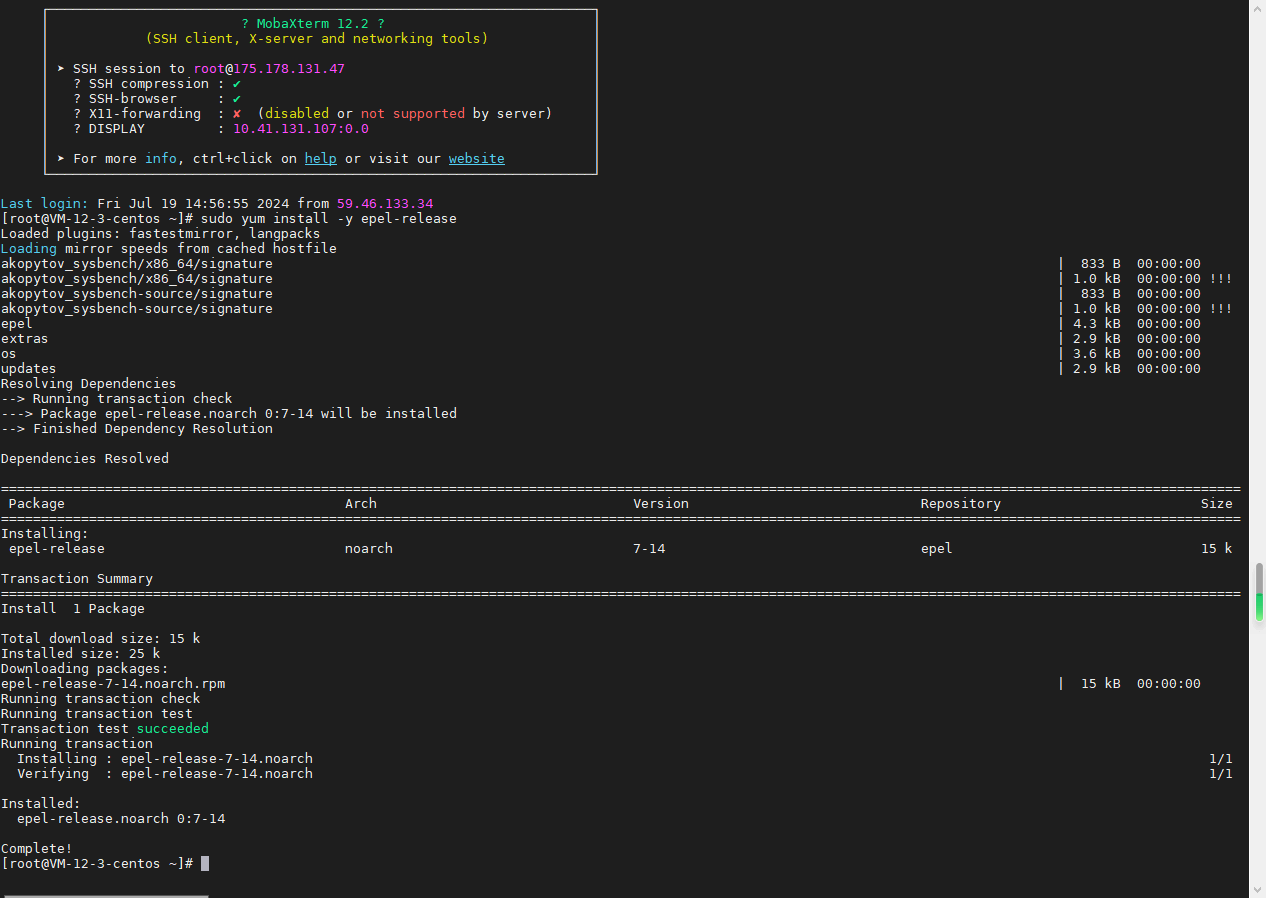
Task: Click the vertical scrollbar thumb on the right
Action: 1259,592
